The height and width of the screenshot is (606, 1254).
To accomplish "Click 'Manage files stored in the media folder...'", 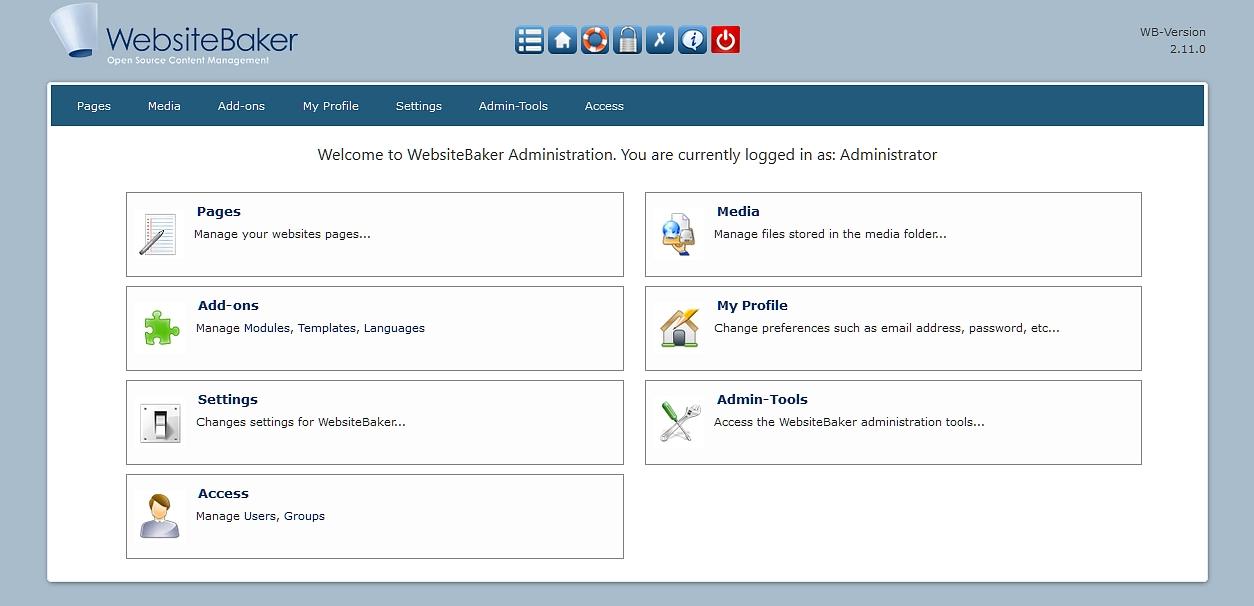I will tap(830, 234).
